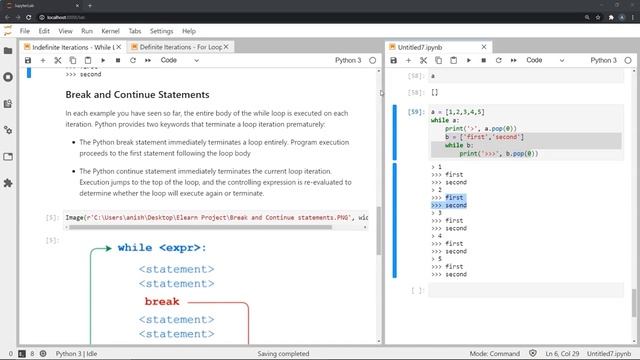
Task: Click Python 3 | Idle status bar item
Action: click(x=76, y=353)
